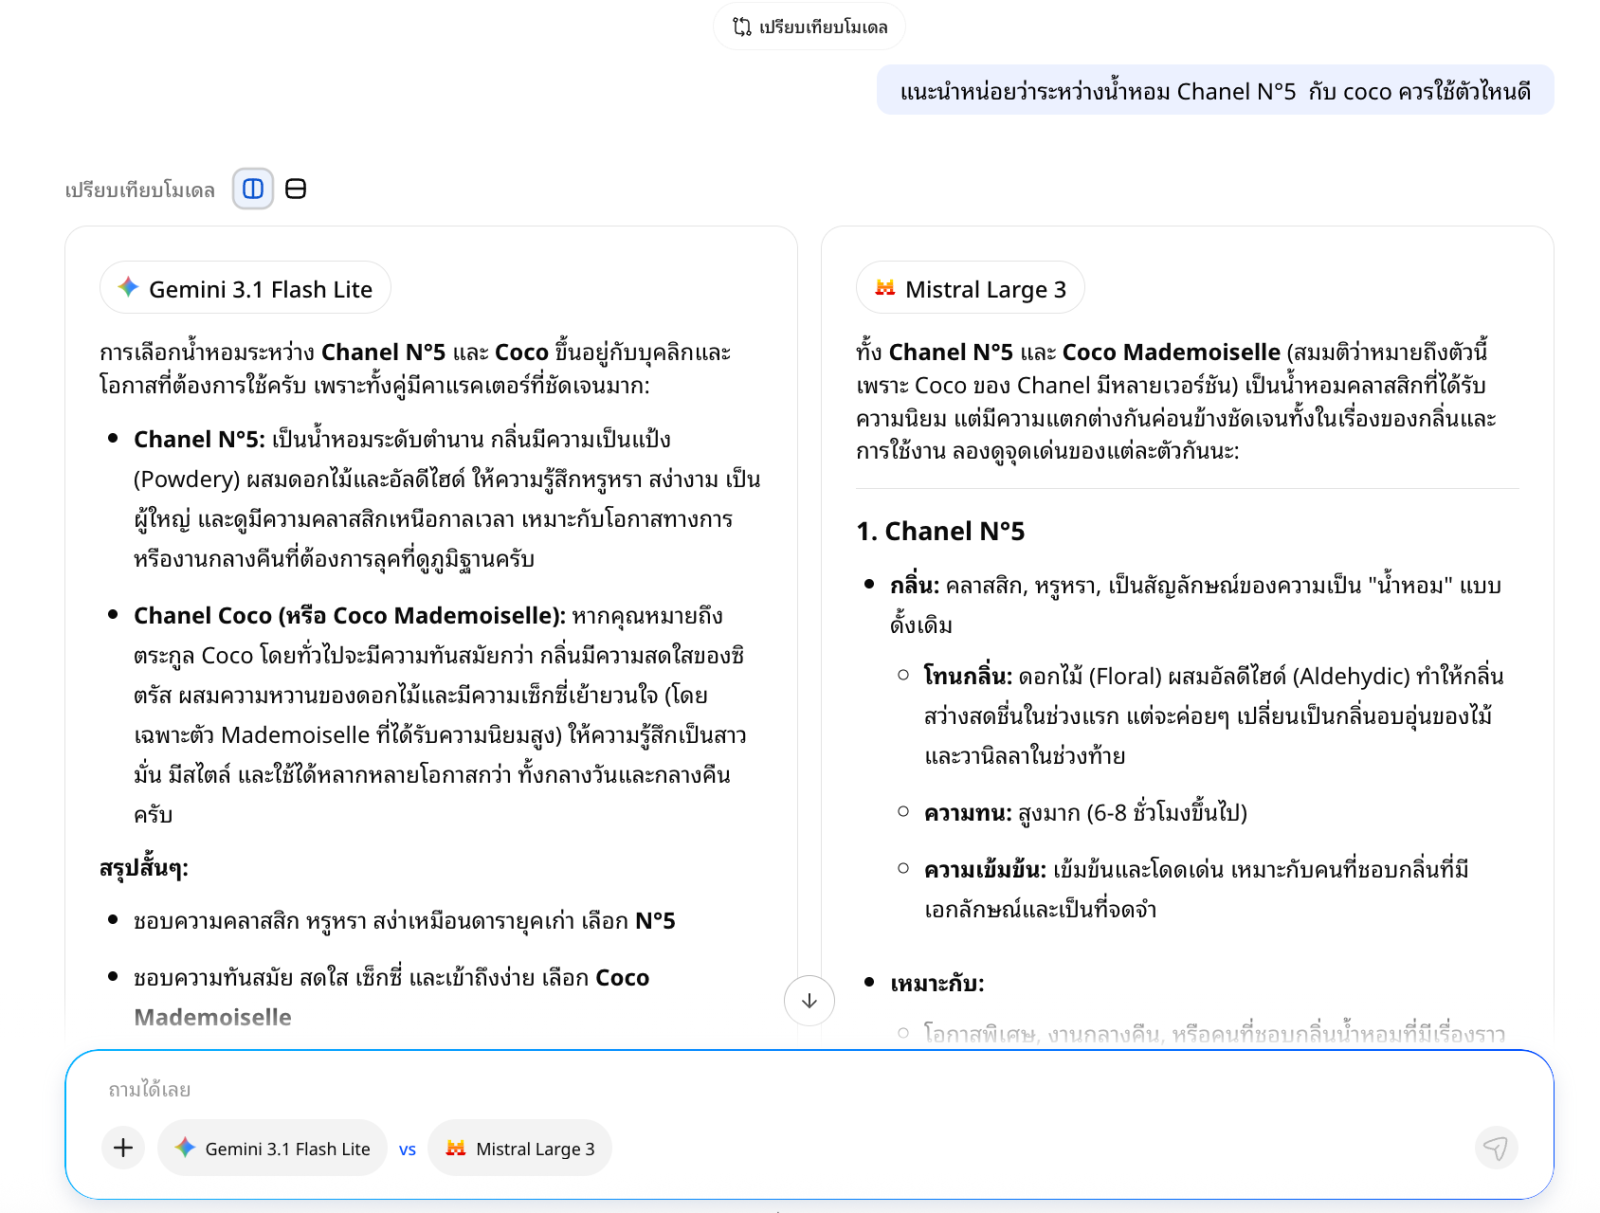Click the 'เหมาะกับ:' bullet label
Image resolution: width=1600 pixels, height=1213 pixels.
[x=937, y=984]
